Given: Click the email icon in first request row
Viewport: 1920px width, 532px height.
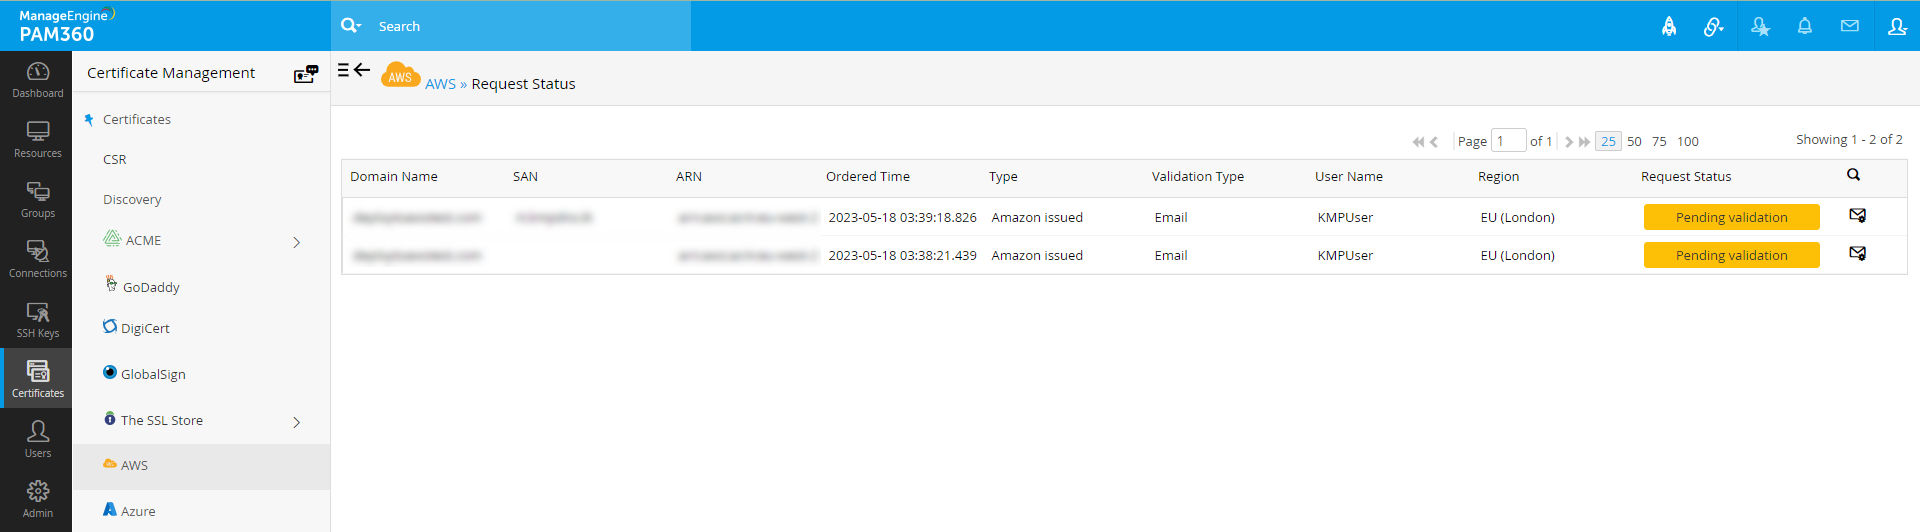Looking at the screenshot, I should (1857, 215).
